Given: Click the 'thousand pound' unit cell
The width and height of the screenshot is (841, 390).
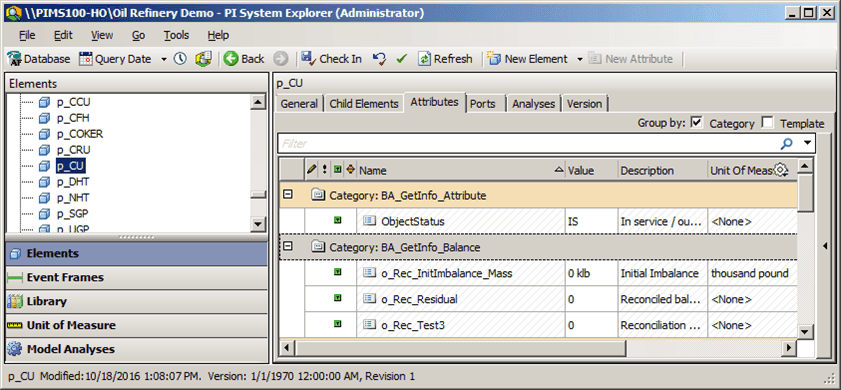Looking at the screenshot, I should [753, 274].
